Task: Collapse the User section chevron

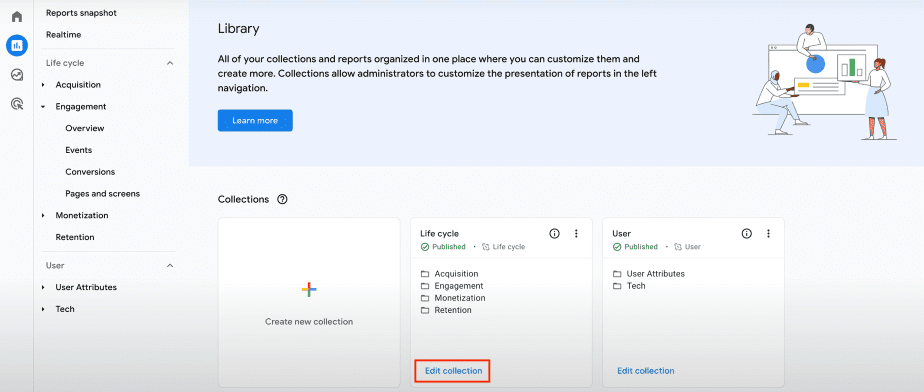Action: 170,266
